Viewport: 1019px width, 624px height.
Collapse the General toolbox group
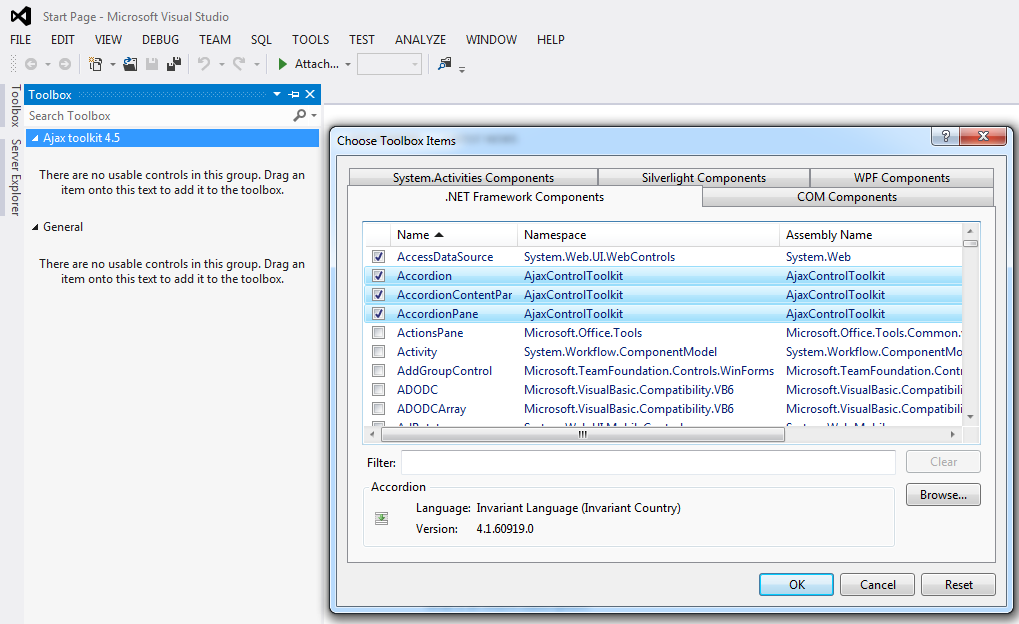[35, 227]
